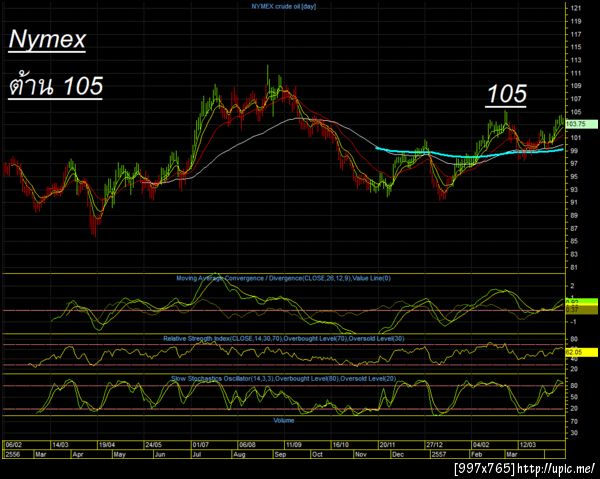Image resolution: width=600 pixels, height=479 pixels.
Task: Click the 121 price axis value
Action: point(576,8)
